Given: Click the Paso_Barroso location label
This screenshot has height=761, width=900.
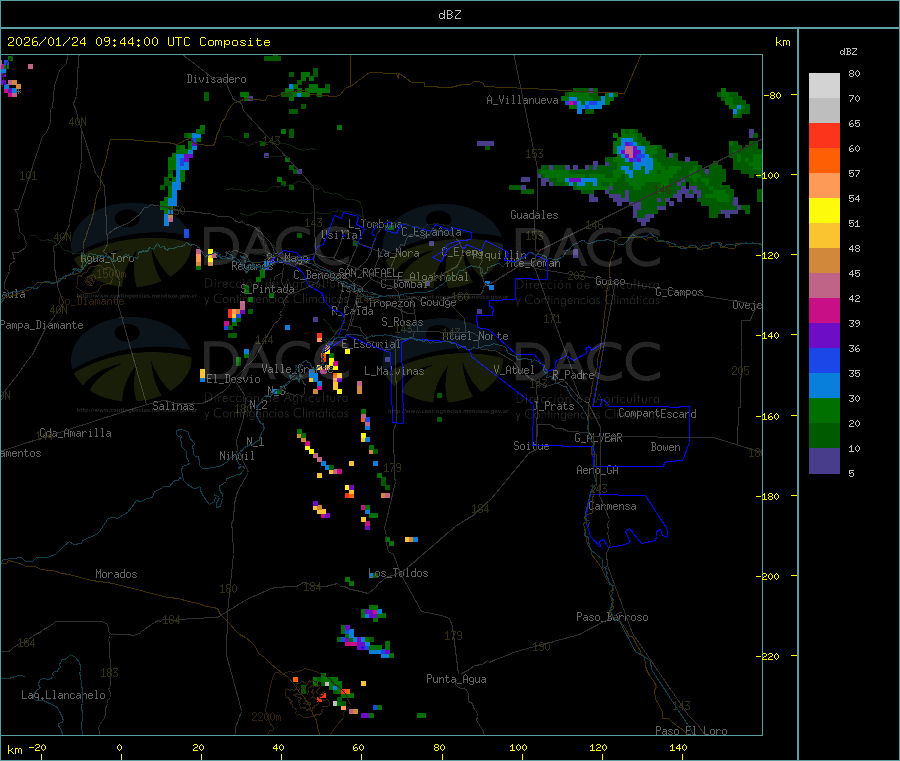Looking at the screenshot, I should (x=612, y=617).
